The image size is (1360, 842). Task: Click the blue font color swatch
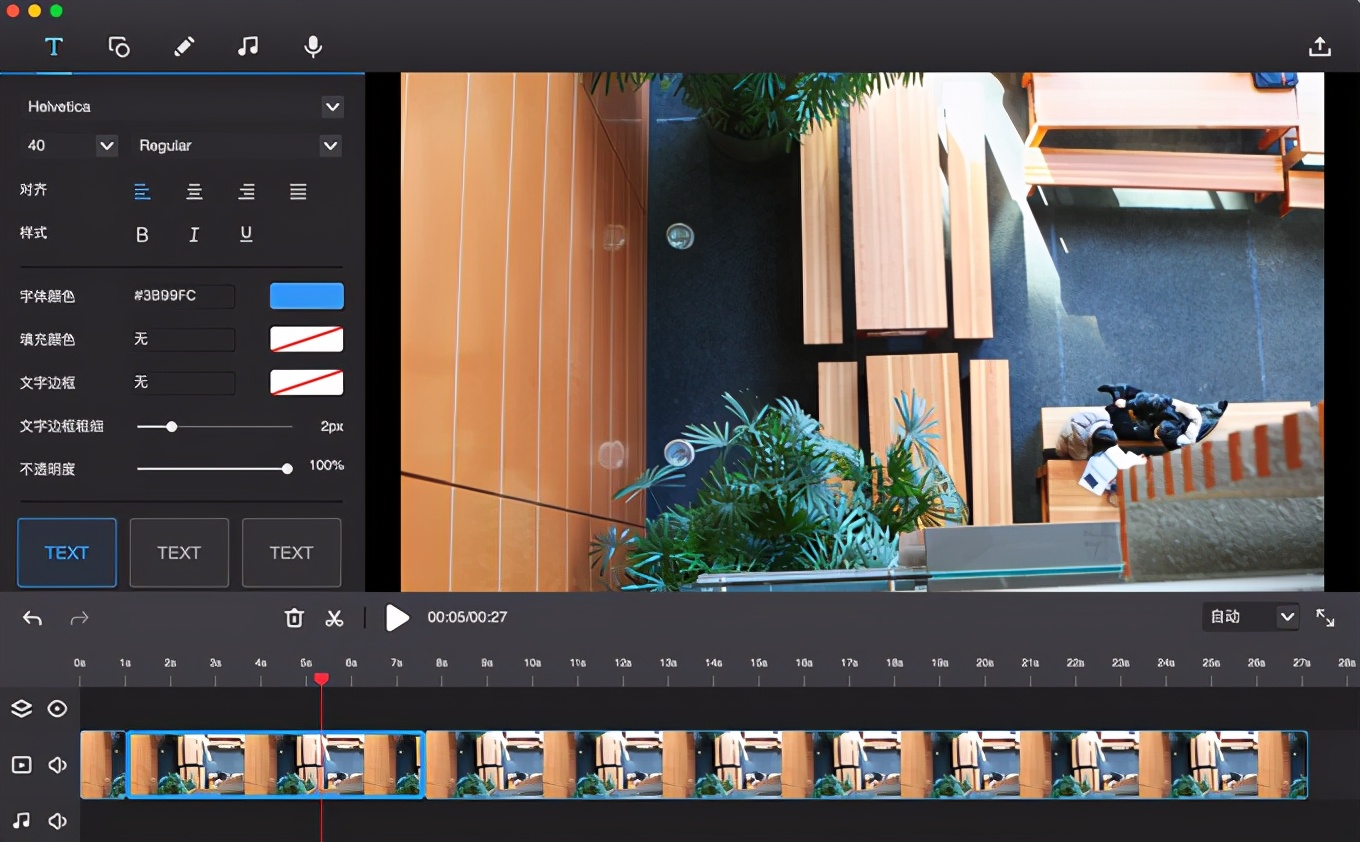click(306, 296)
